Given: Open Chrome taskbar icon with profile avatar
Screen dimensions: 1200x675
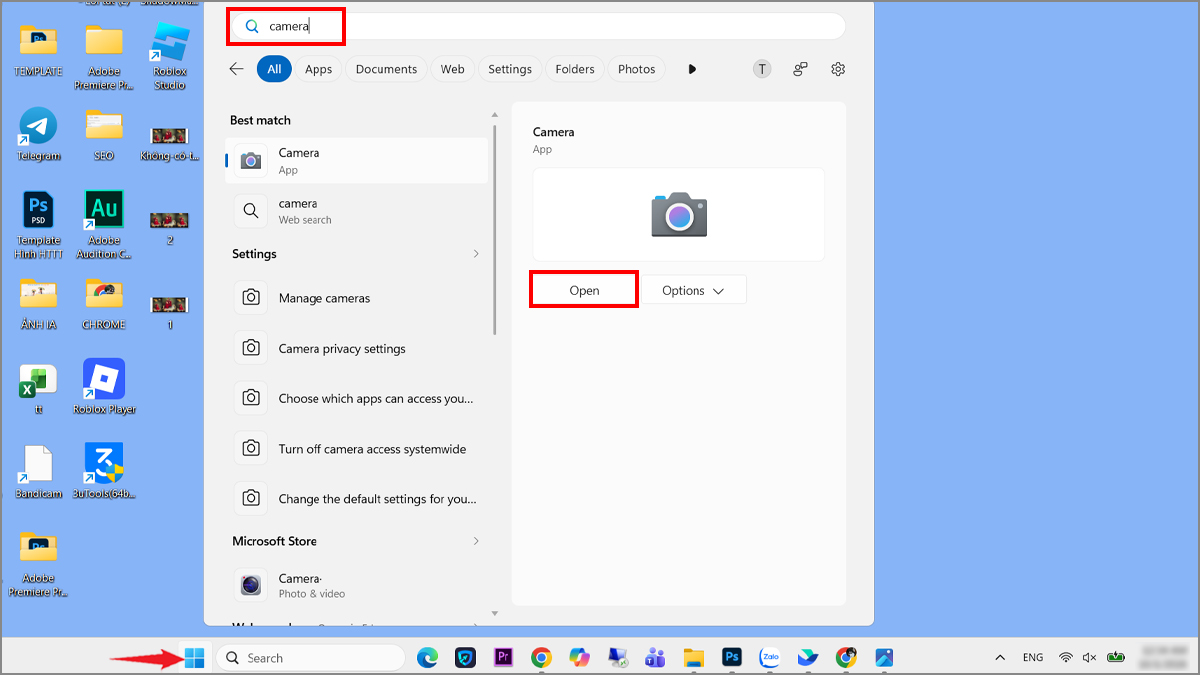Looking at the screenshot, I should coord(846,657).
